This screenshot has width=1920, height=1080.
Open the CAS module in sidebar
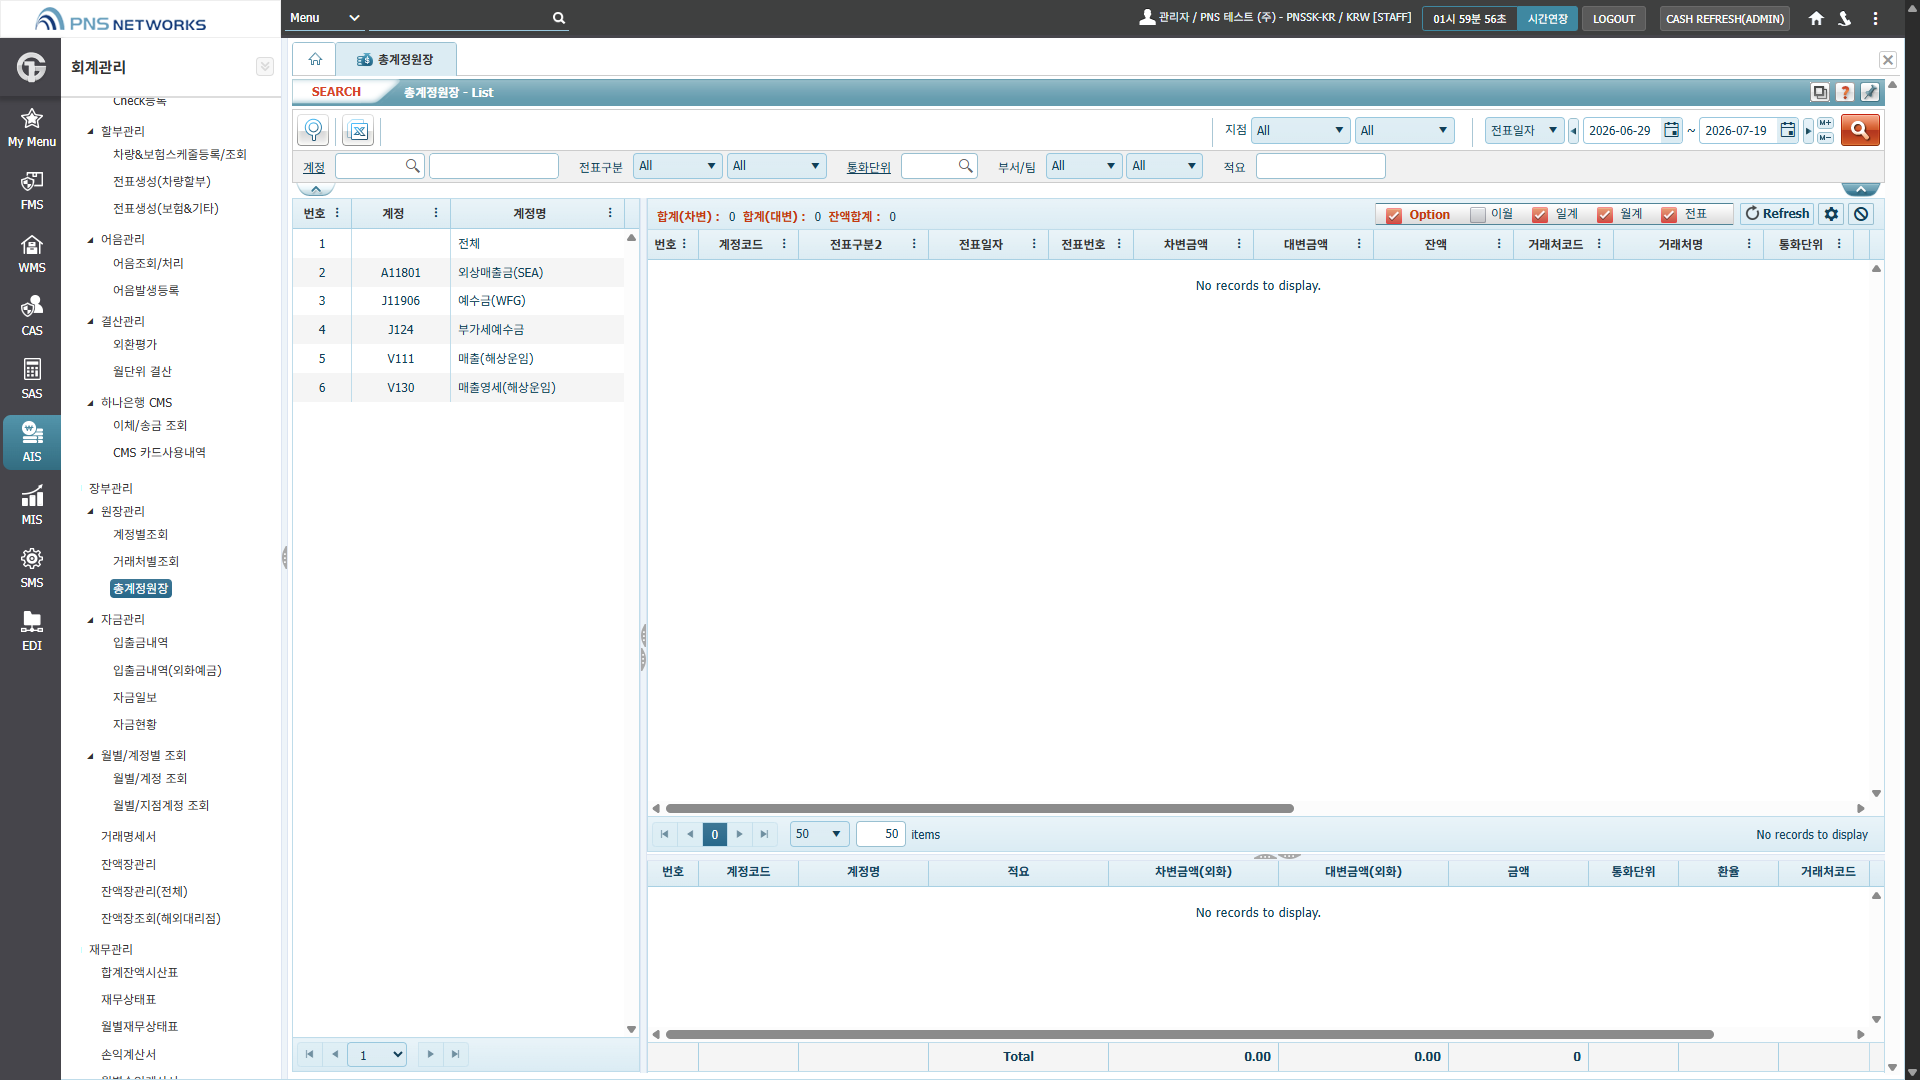(x=31, y=316)
